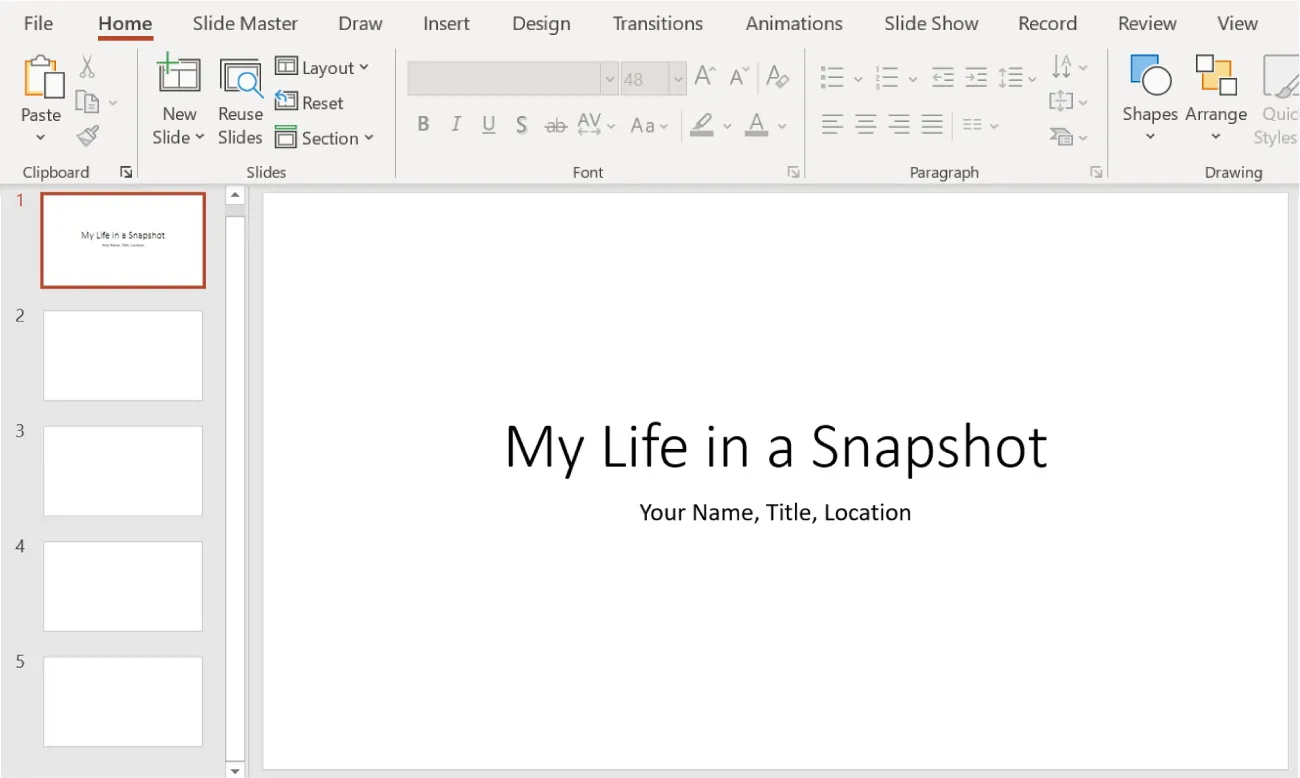This screenshot has height=778, width=1300.
Task: Apply strikethrough to selected text
Action: click(555, 124)
